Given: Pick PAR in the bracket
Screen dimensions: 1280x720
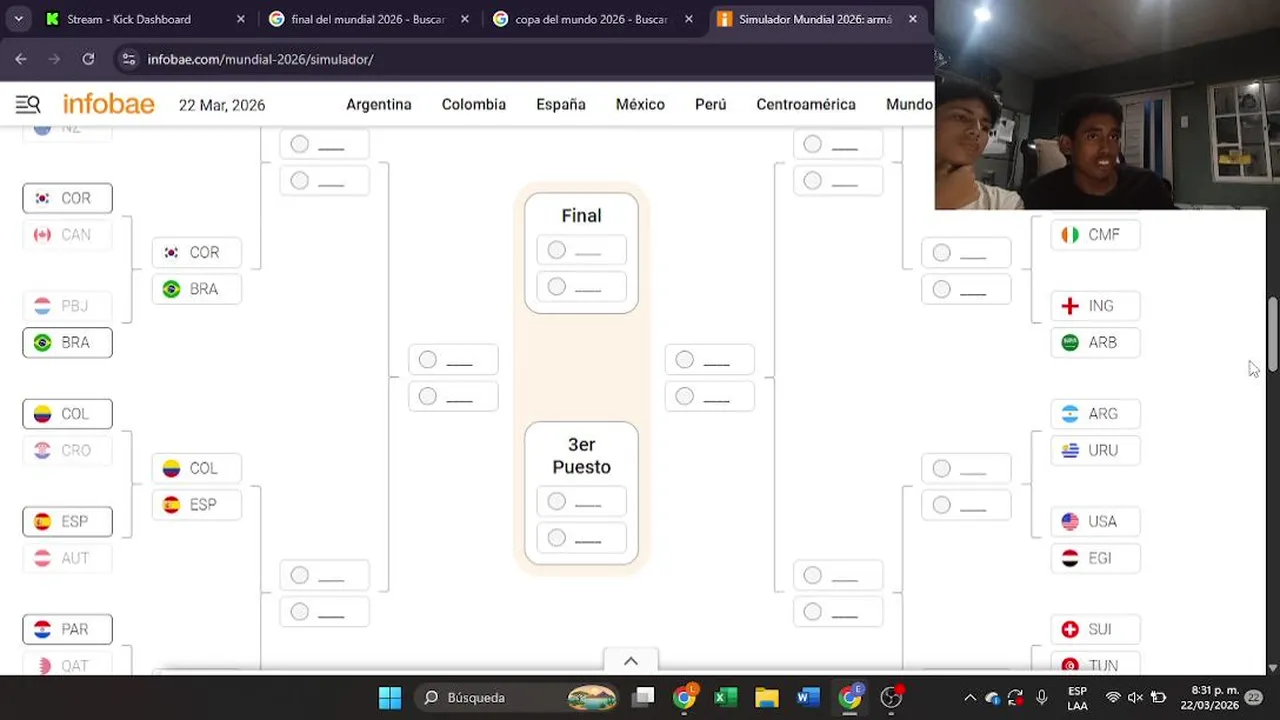Looking at the screenshot, I should pyautogui.click(x=67, y=629).
